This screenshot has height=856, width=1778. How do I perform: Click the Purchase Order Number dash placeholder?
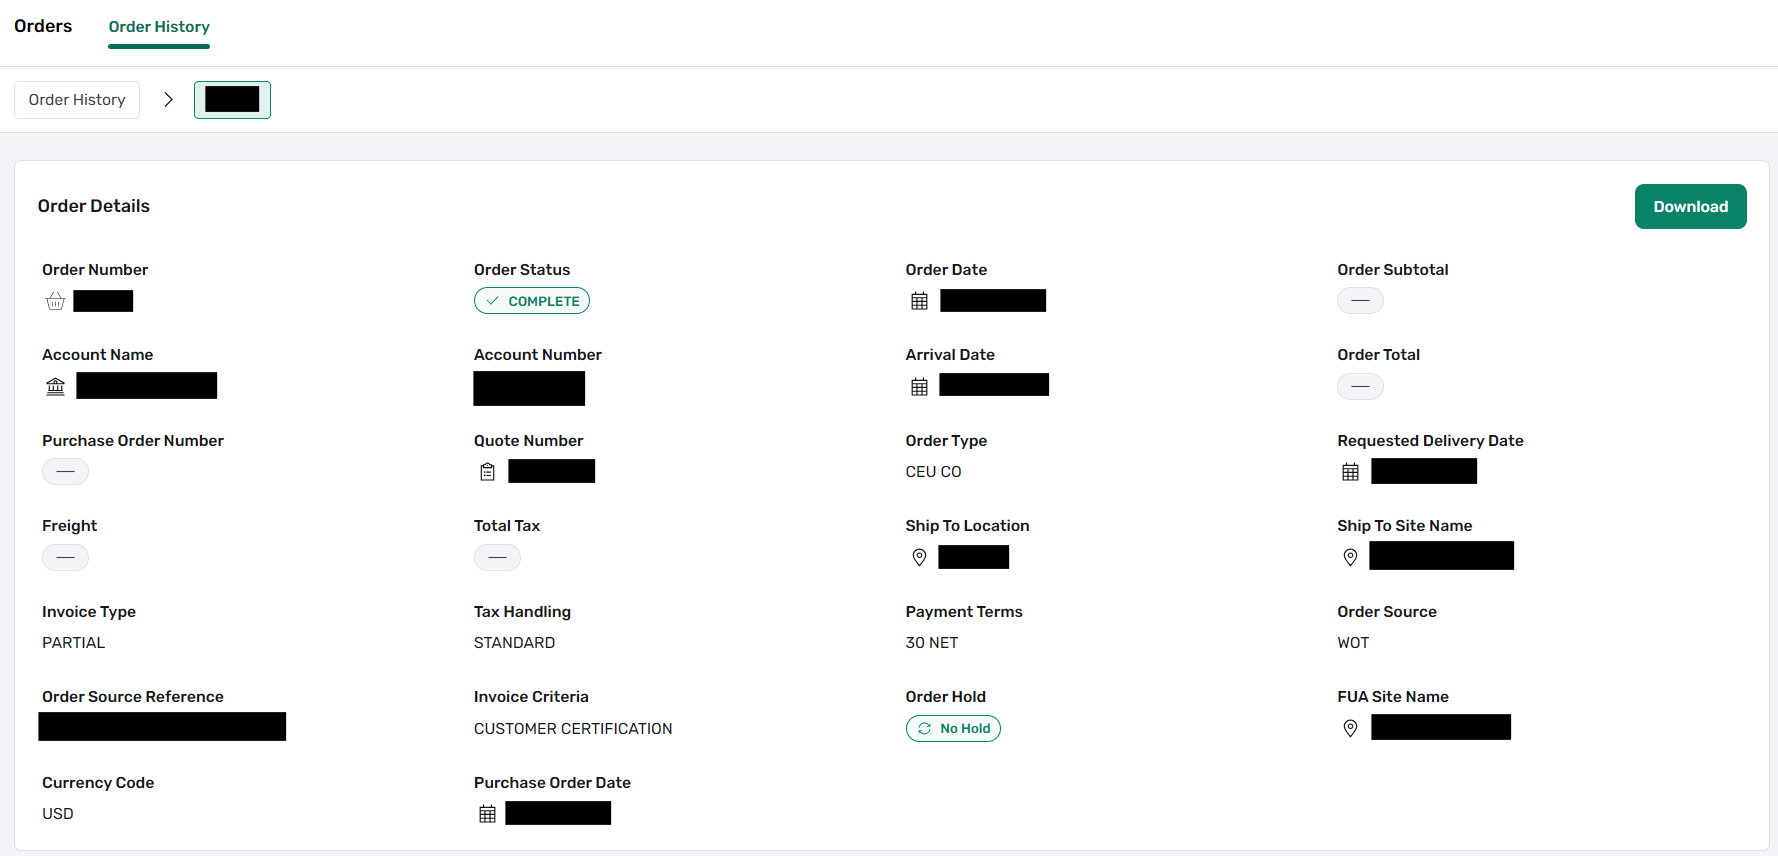tap(65, 472)
